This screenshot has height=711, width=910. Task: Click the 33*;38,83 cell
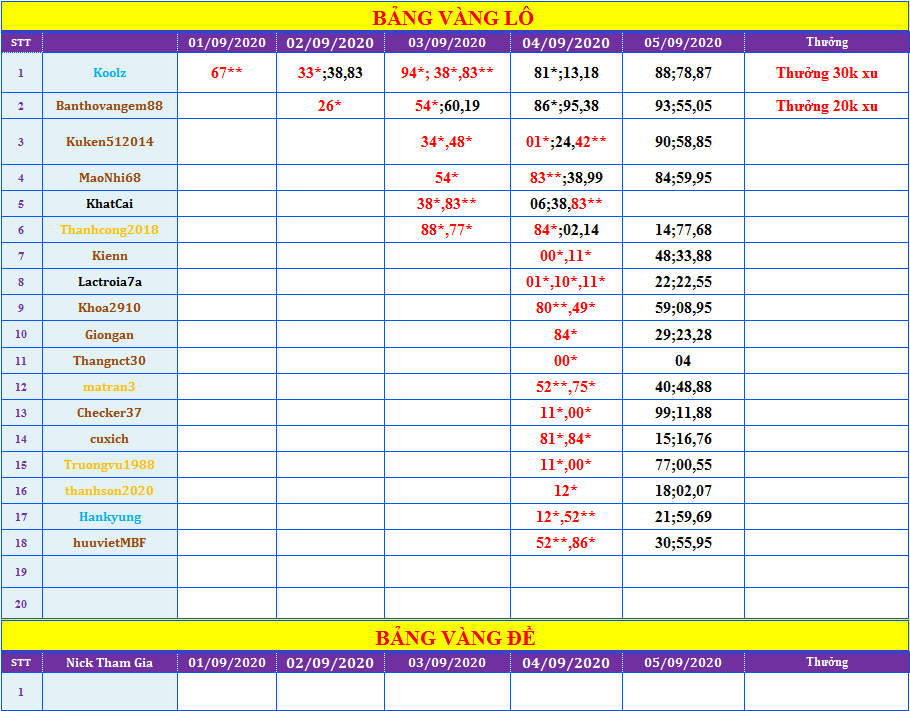(x=330, y=73)
